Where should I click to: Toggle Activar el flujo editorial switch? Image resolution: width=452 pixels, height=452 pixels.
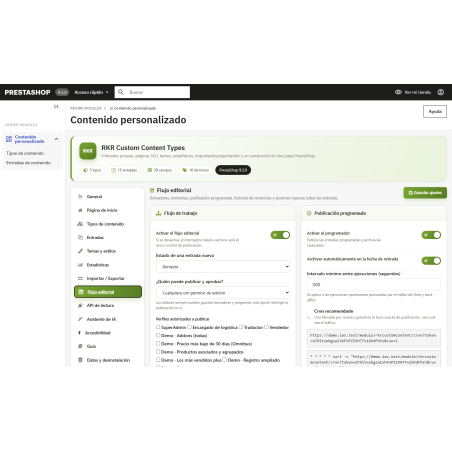[x=280, y=235]
